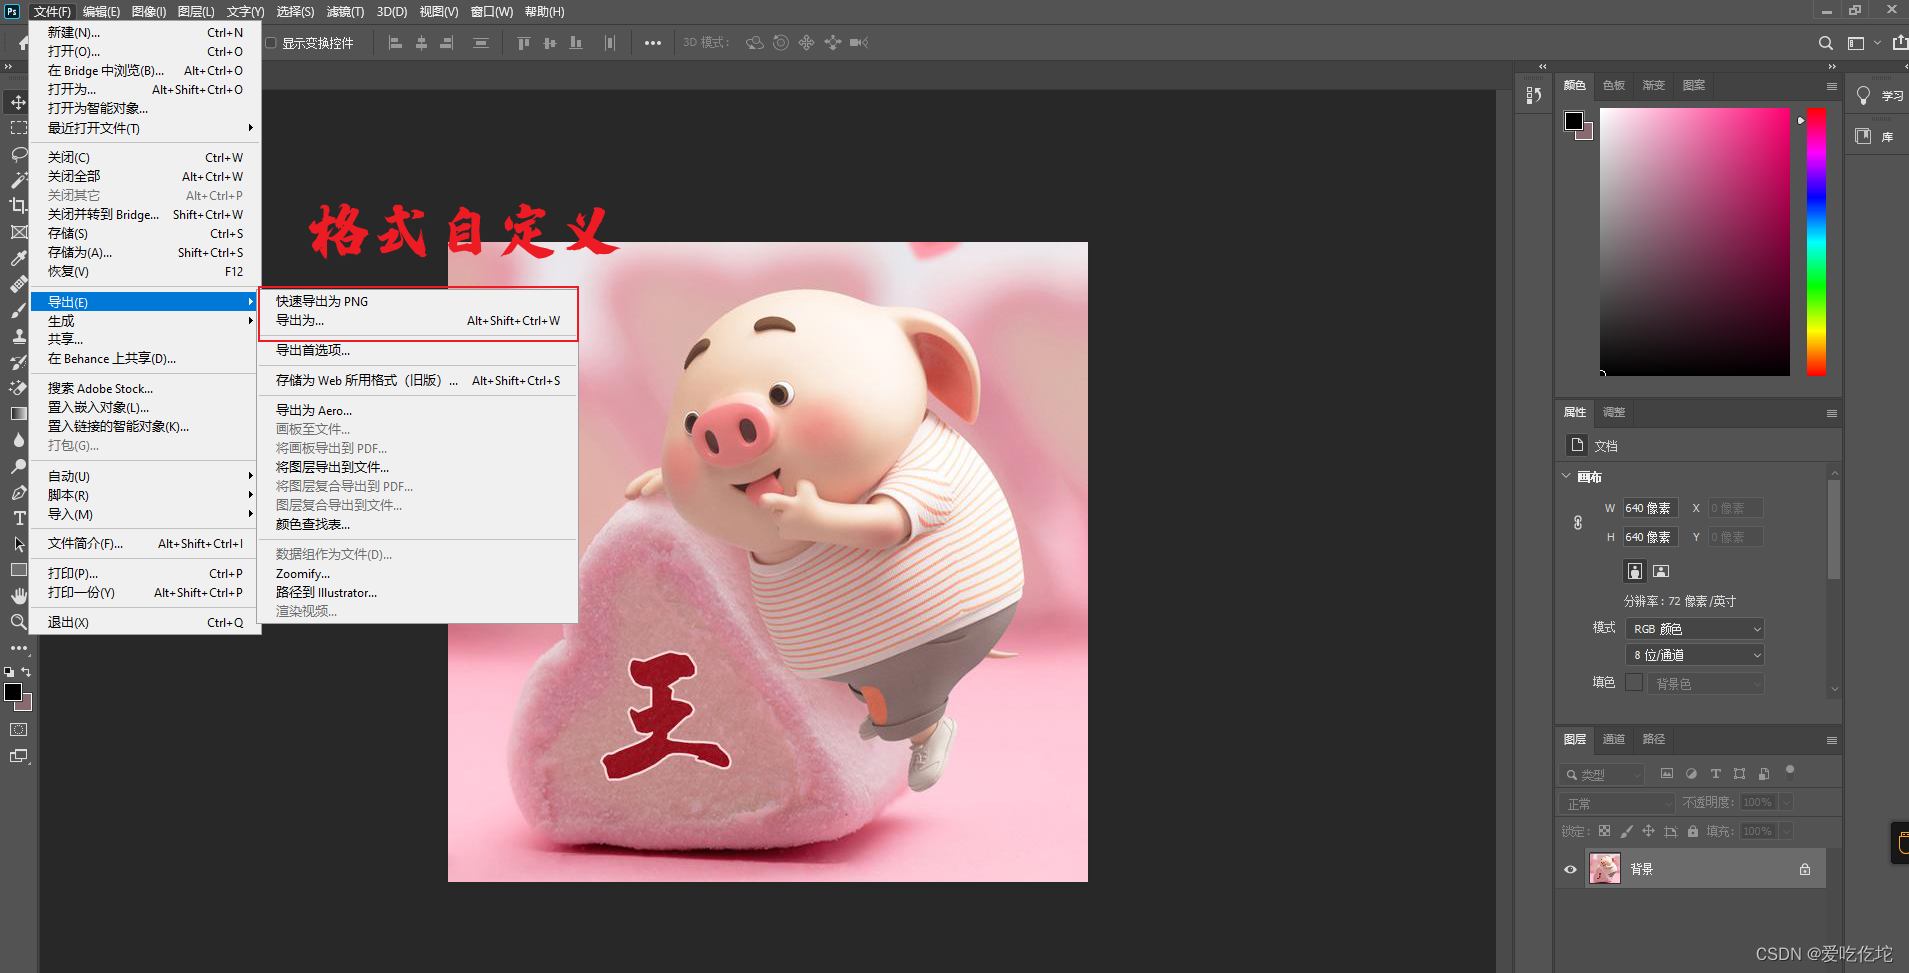Select the Hand tool
Viewport: 1909px width, 973px height.
(18, 596)
